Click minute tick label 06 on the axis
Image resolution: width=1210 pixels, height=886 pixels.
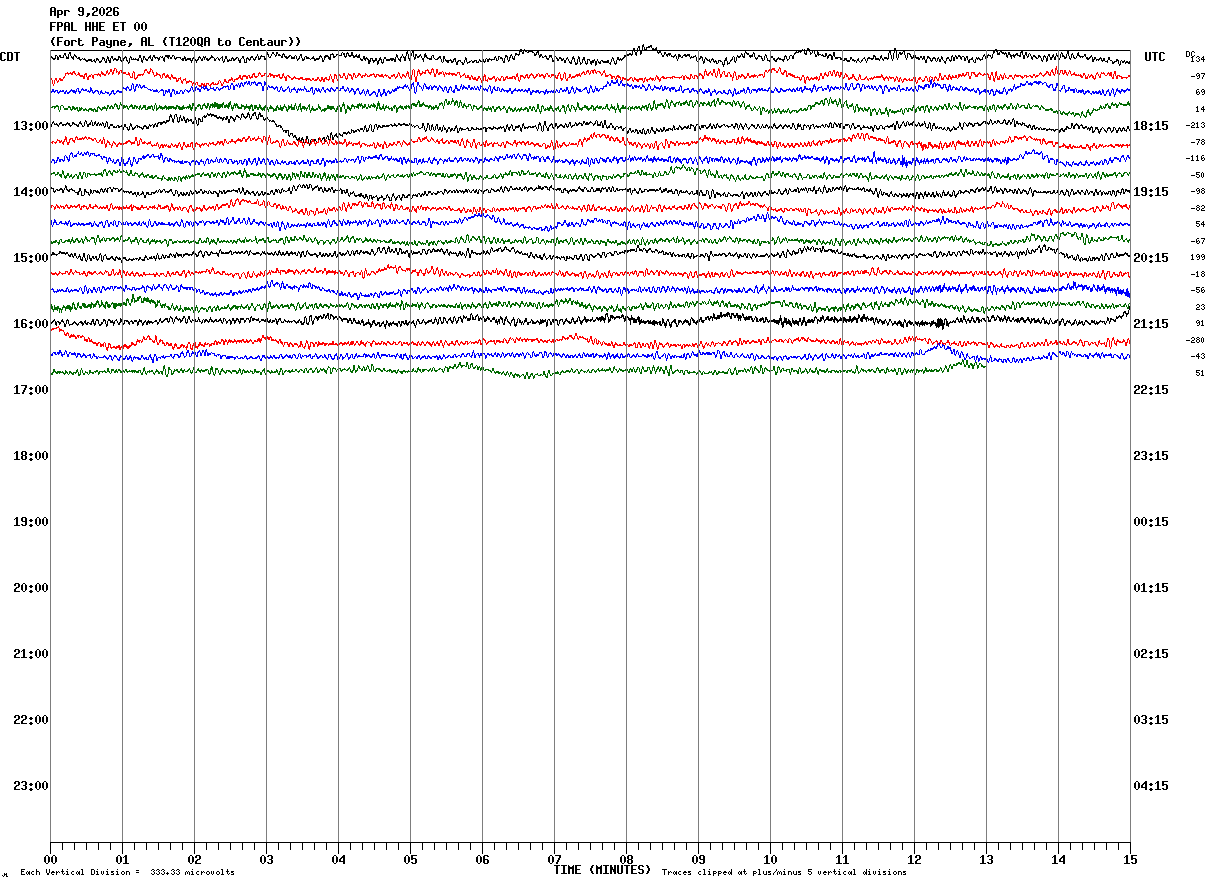[482, 860]
